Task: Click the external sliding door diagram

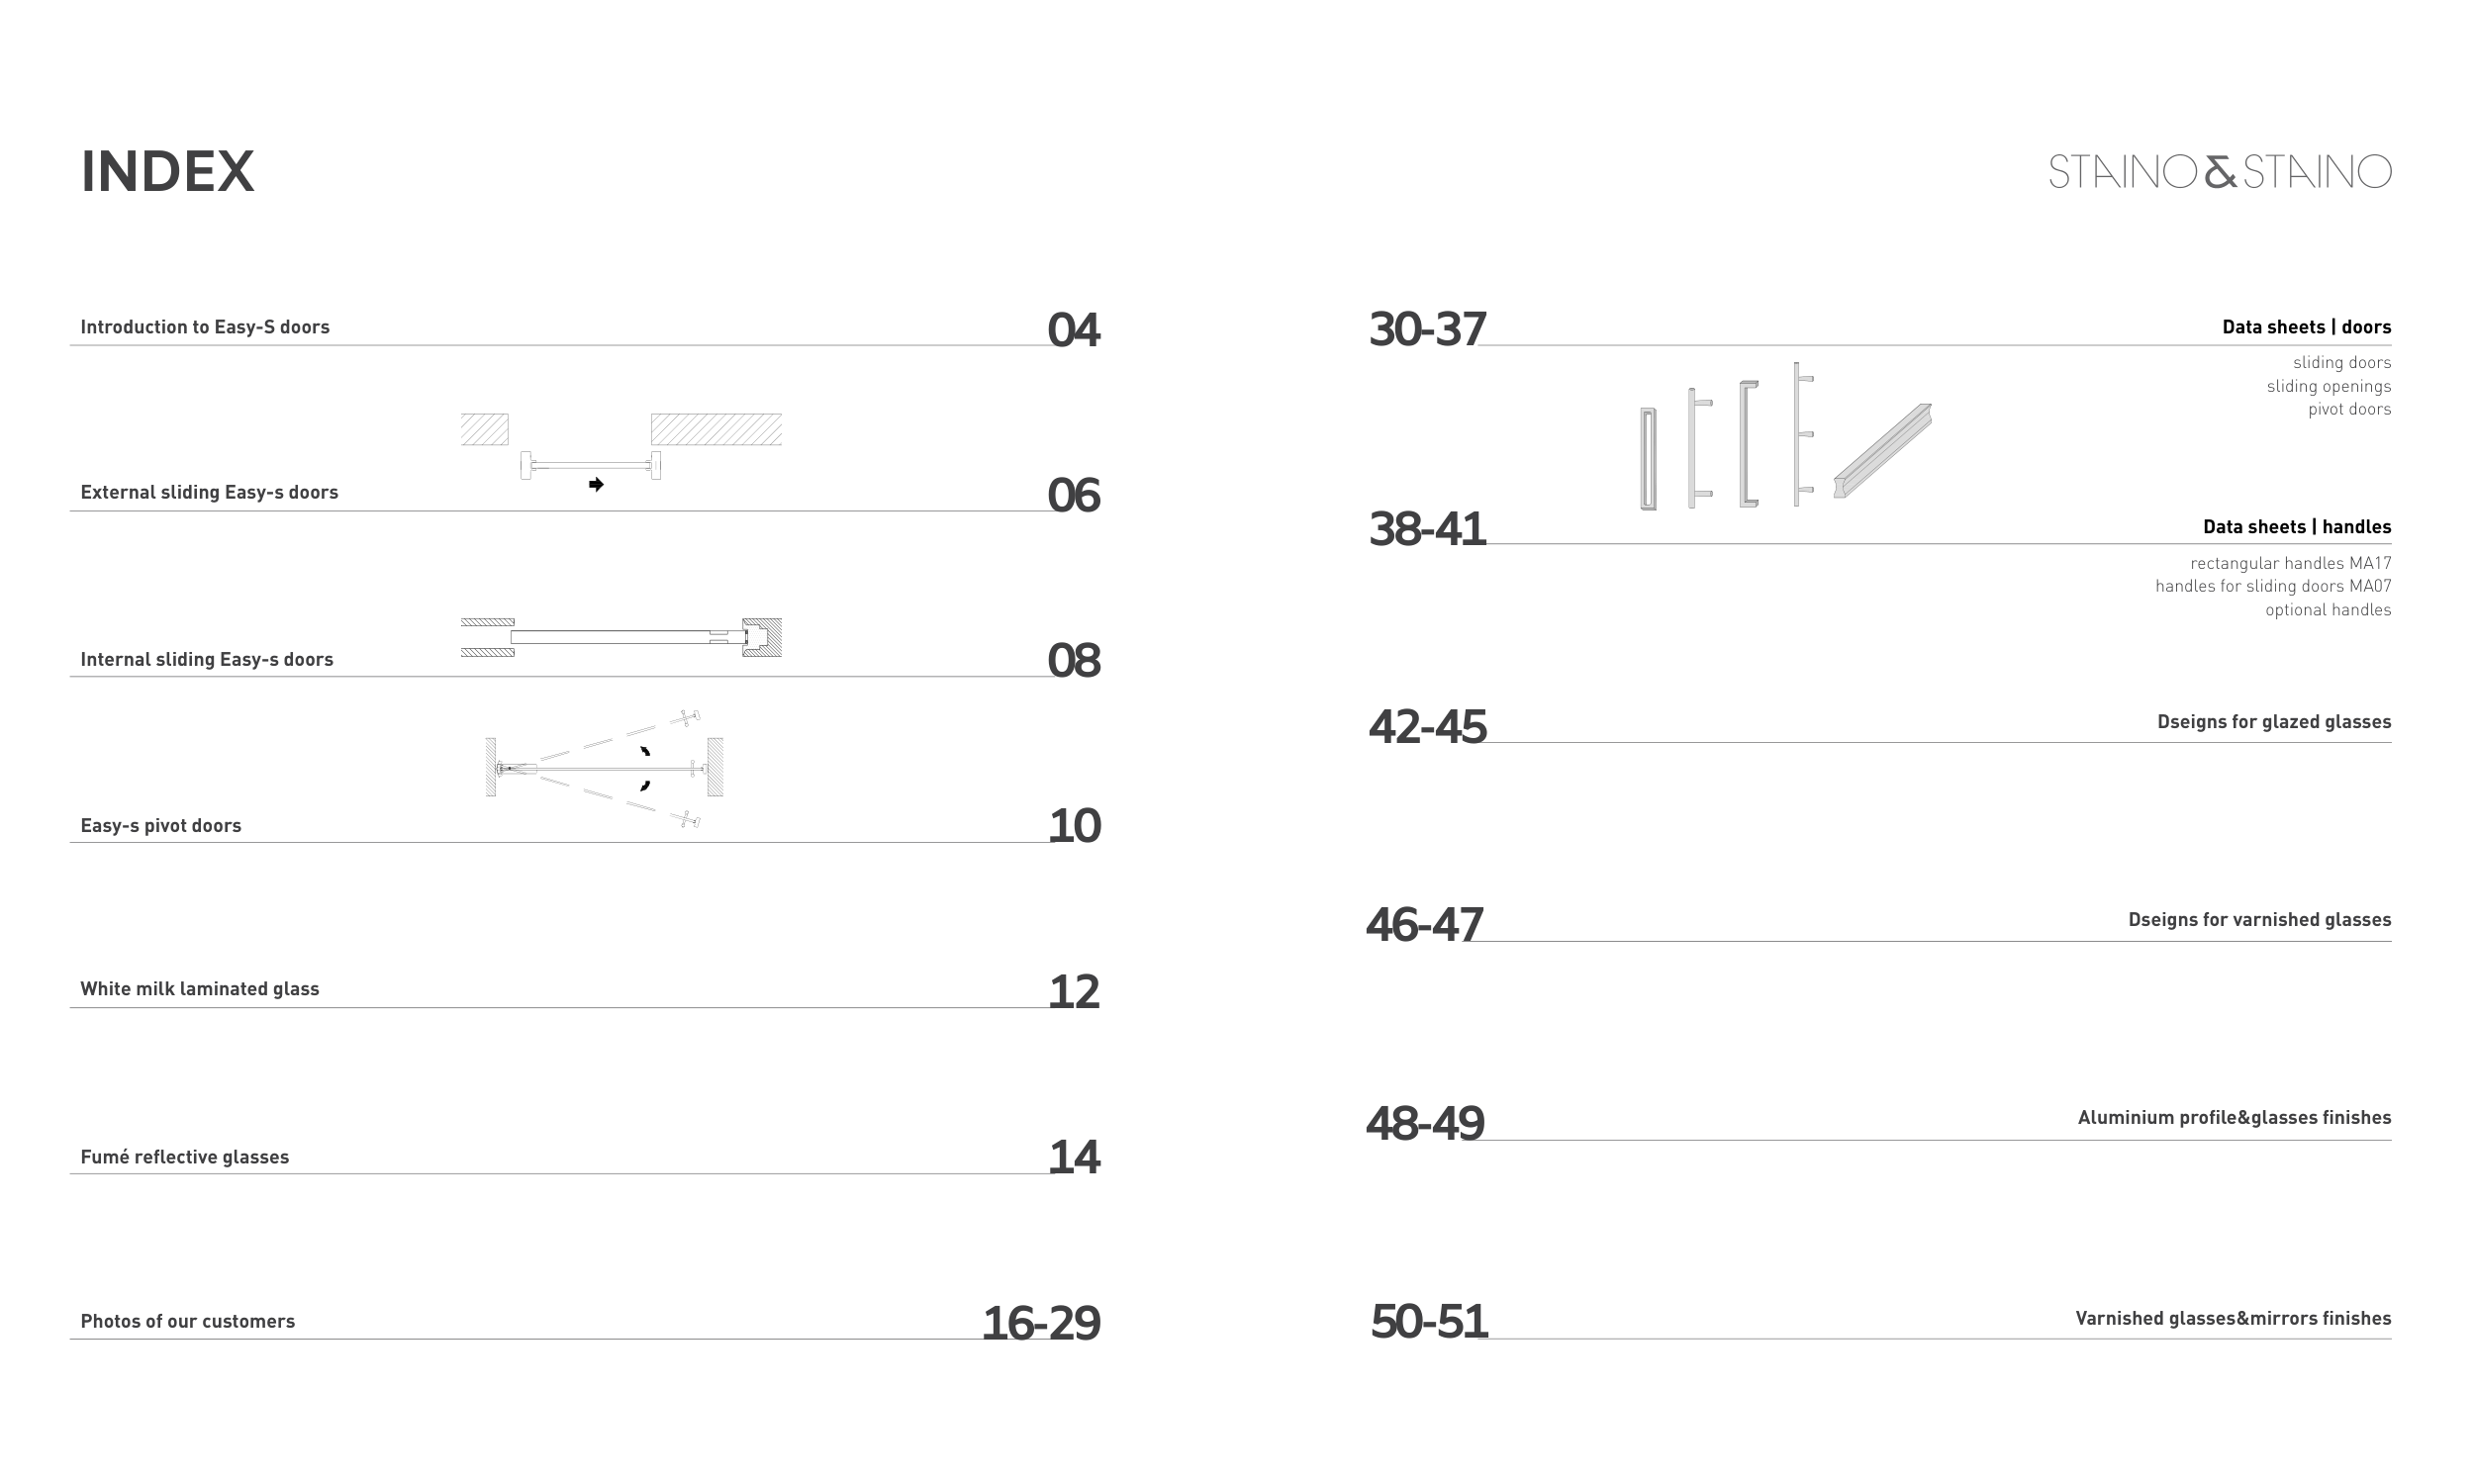Action: tap(620, 447)
